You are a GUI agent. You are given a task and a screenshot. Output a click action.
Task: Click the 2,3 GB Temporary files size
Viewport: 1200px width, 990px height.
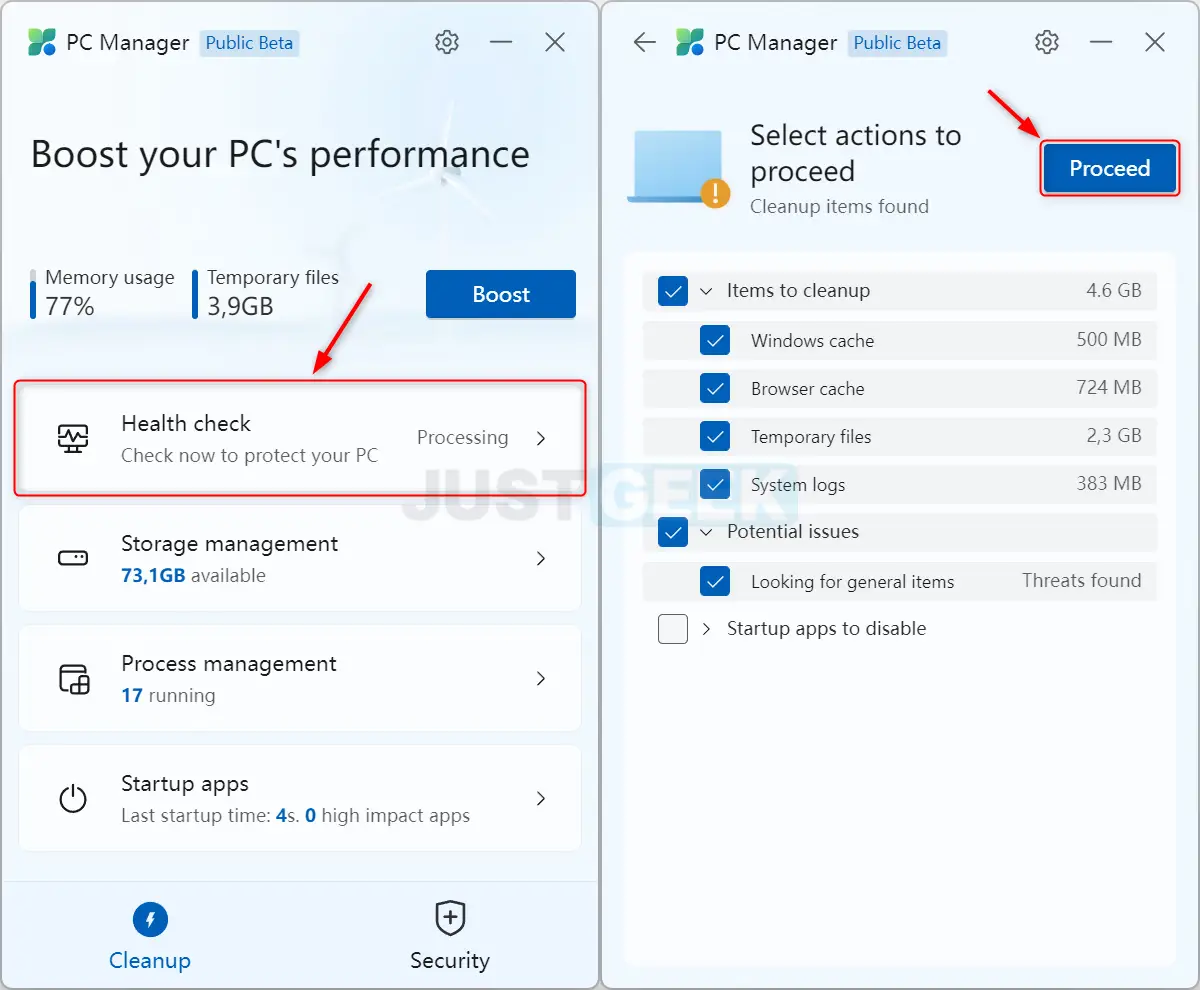tap(1113, 436)
